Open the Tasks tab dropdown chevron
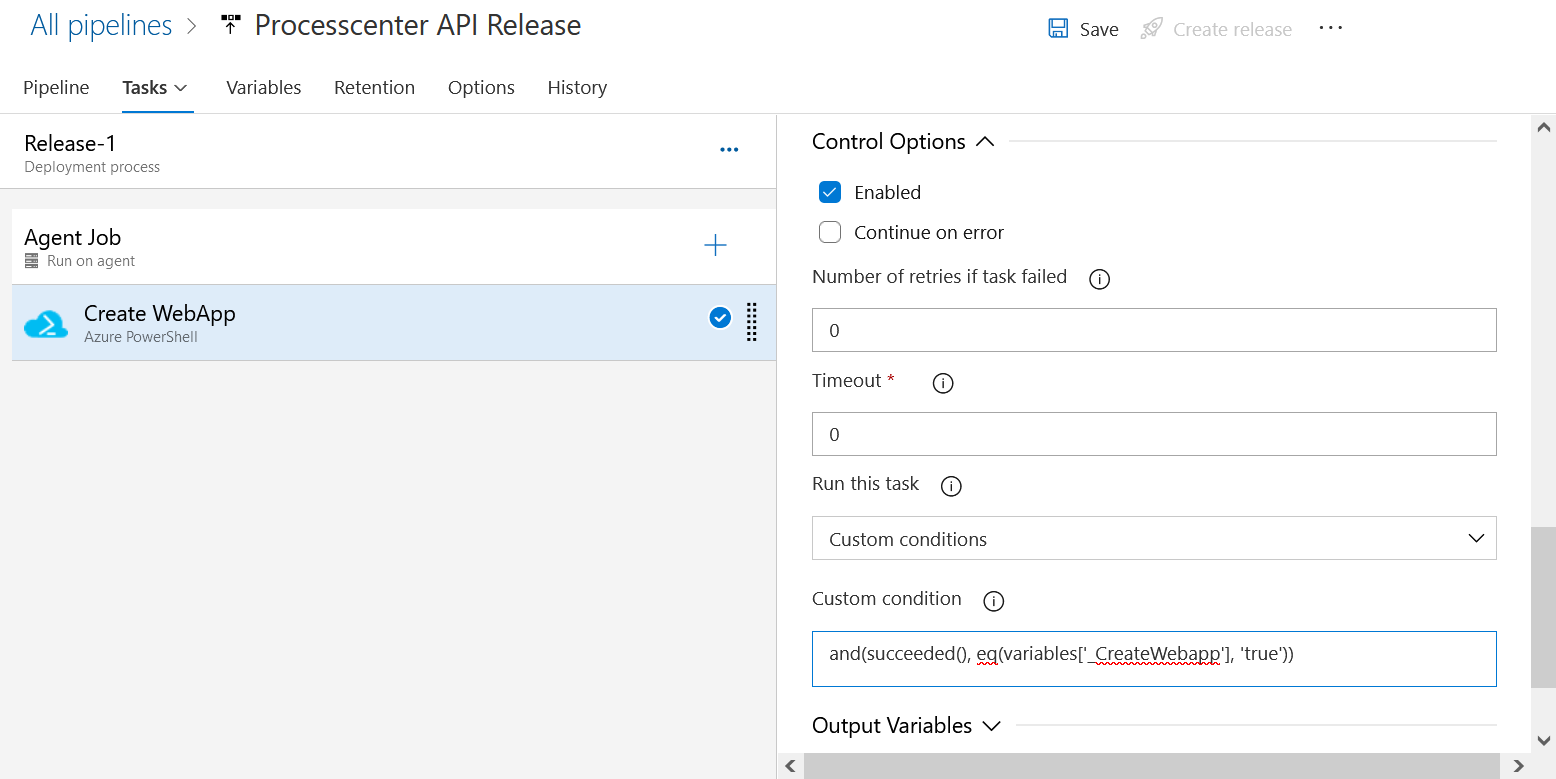This screenshot has width=1556, height=779. [181, 88]
